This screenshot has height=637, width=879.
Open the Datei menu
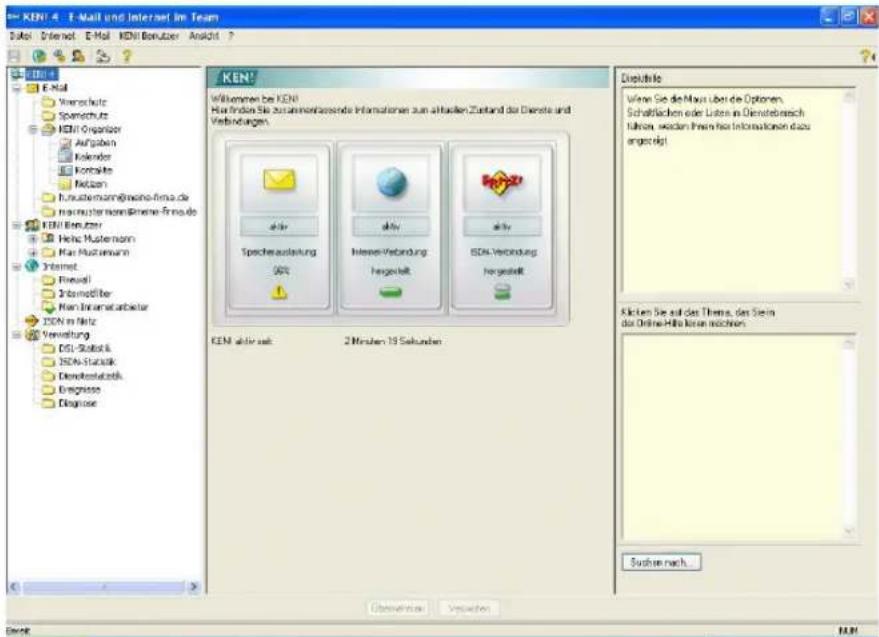point(20,36)
